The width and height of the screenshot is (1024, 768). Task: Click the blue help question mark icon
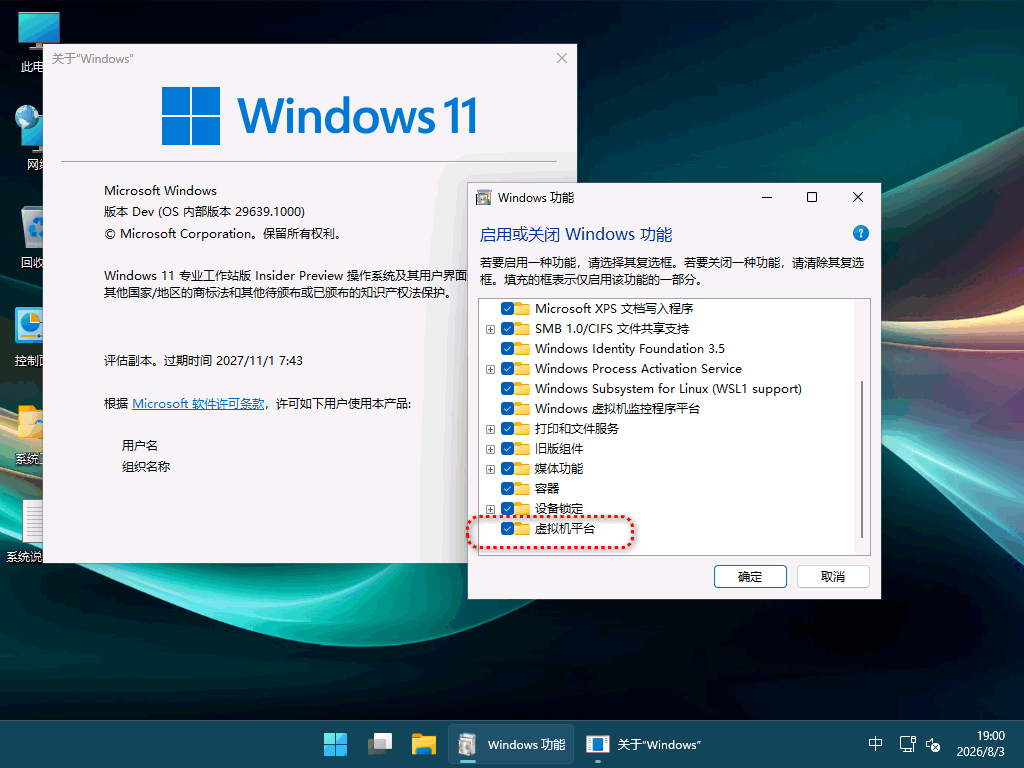(x=860, y=233)
